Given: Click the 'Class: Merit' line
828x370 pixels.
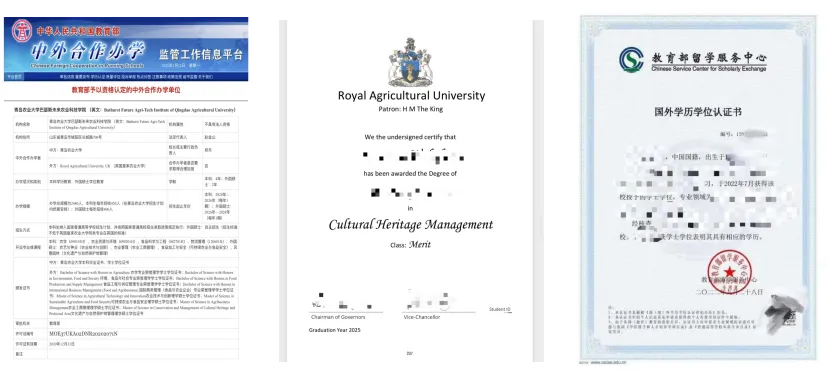Looking at the screenshot, I should [x=410, y=245].
